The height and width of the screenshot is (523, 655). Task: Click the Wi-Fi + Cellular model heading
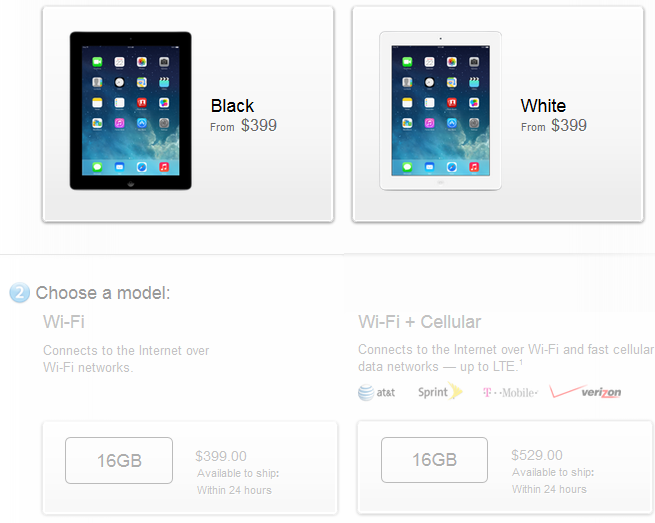click(420, 322)
